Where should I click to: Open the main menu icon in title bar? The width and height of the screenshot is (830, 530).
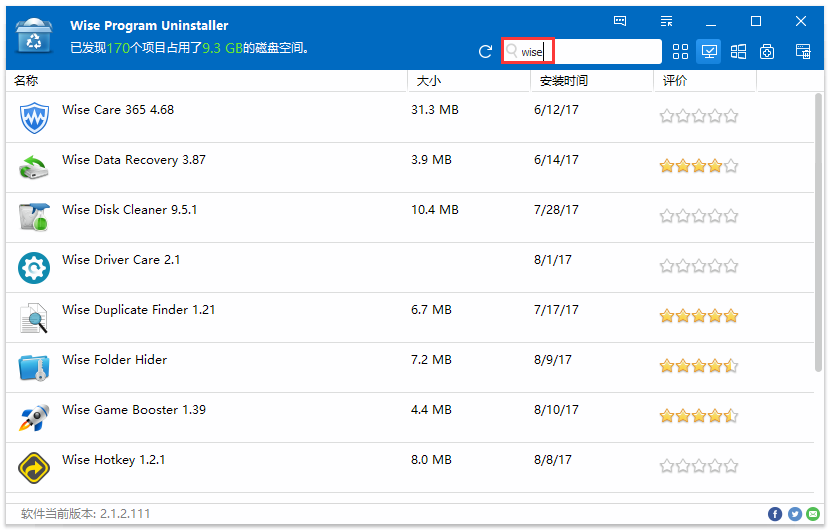click(667, 21)
